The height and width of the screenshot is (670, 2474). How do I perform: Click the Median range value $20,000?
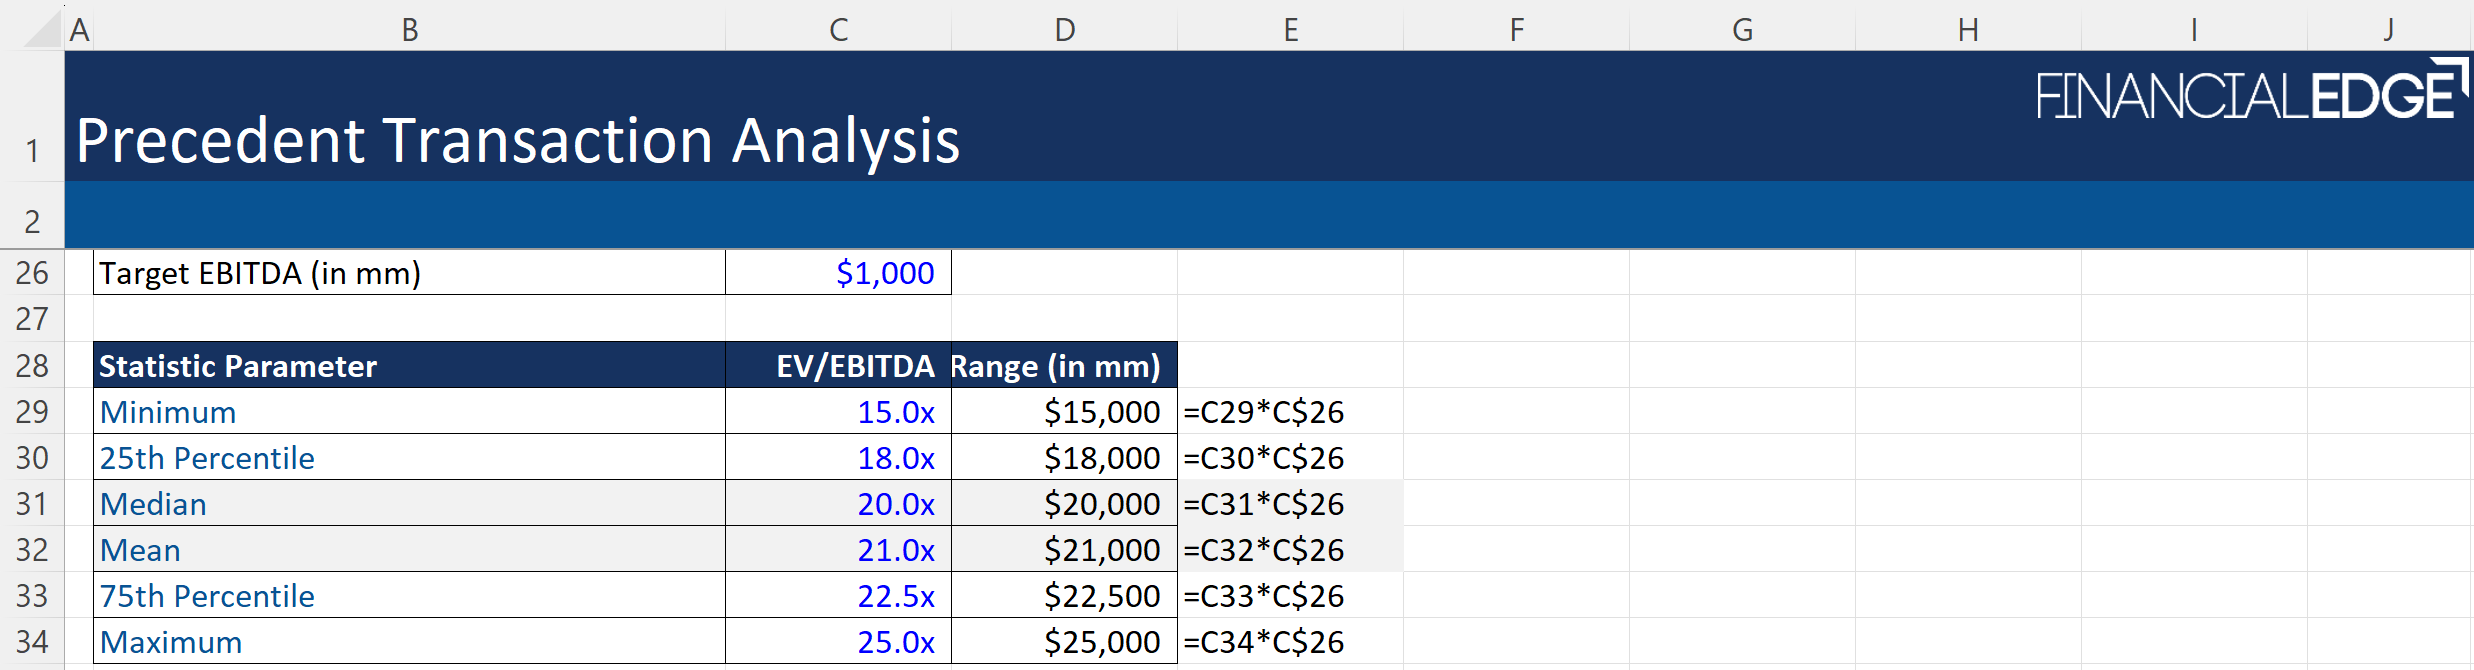[1101, 504]
